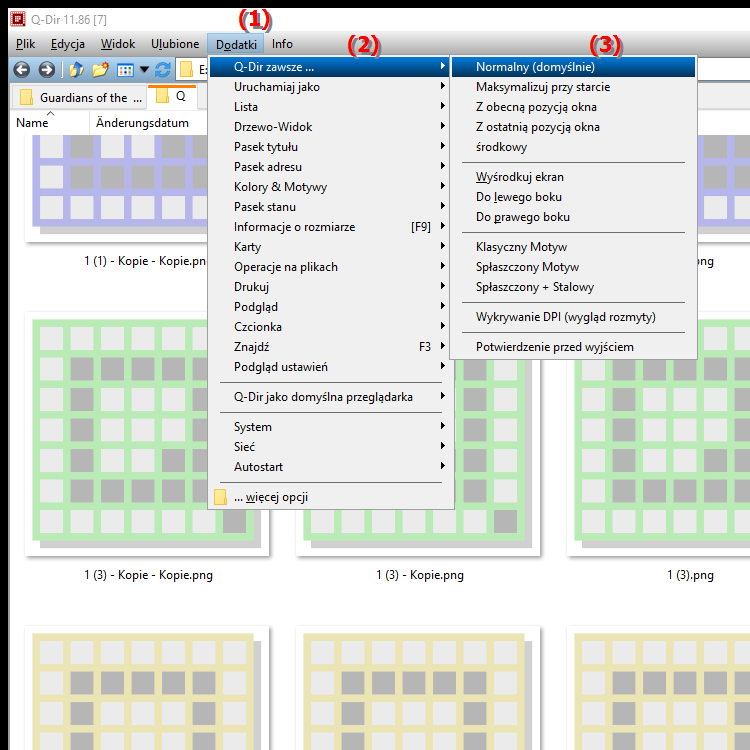
Task: Open the Autostart submenu
Action: pos(329,467)
